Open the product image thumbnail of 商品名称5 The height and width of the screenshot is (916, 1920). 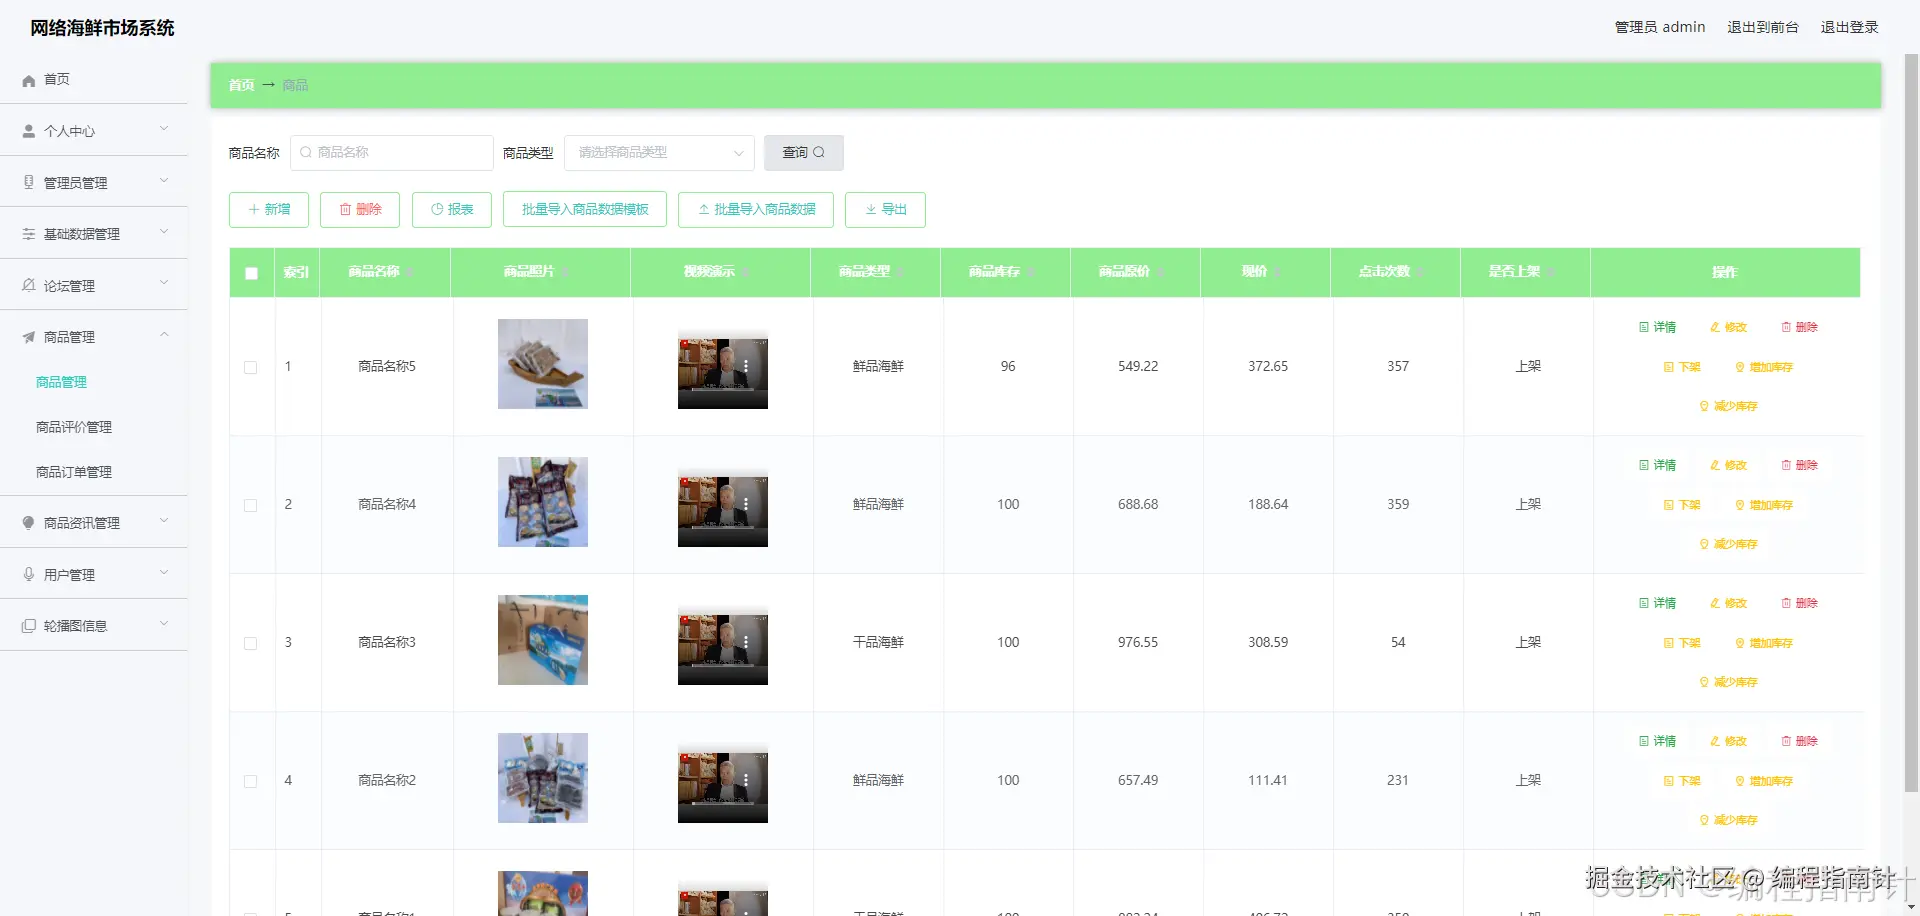[x=543, y=364]
